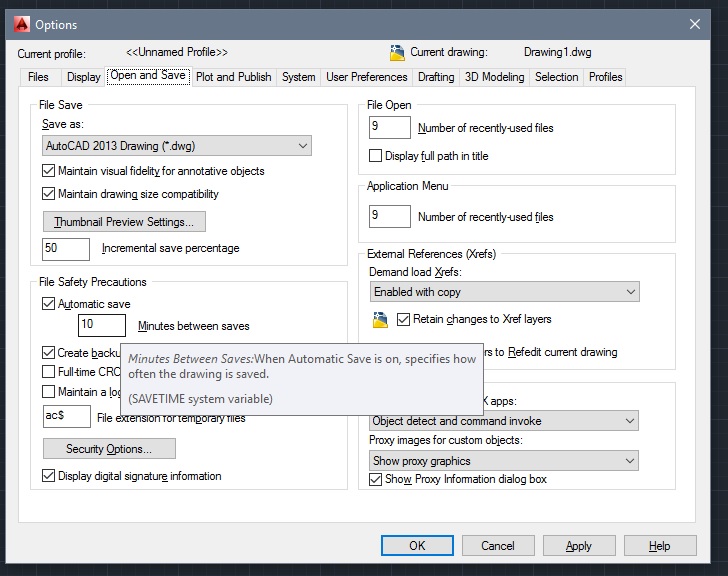Uncheck Show Proxy Information dialog box

tap(376, 479)
